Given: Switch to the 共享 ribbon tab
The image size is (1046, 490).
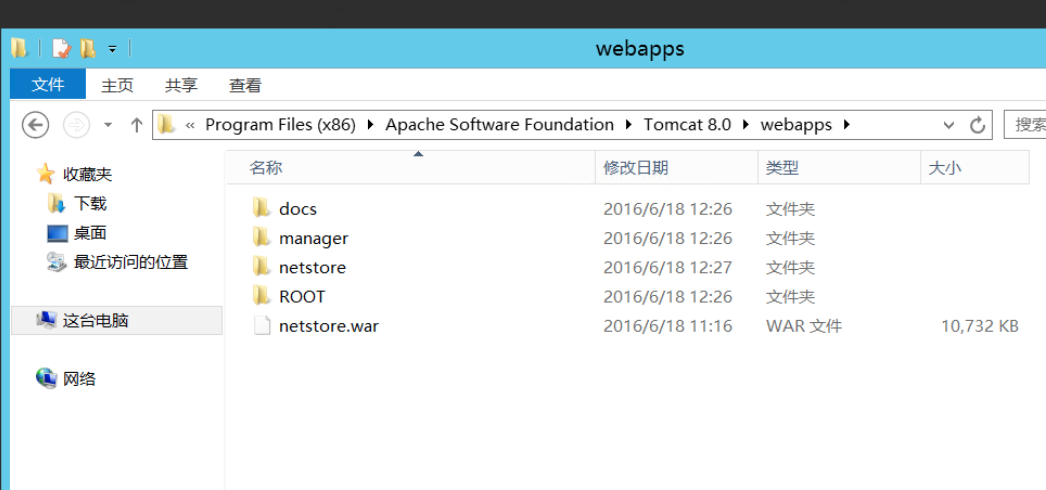Looking at the screenshot, I should click(x=181, y=85).
